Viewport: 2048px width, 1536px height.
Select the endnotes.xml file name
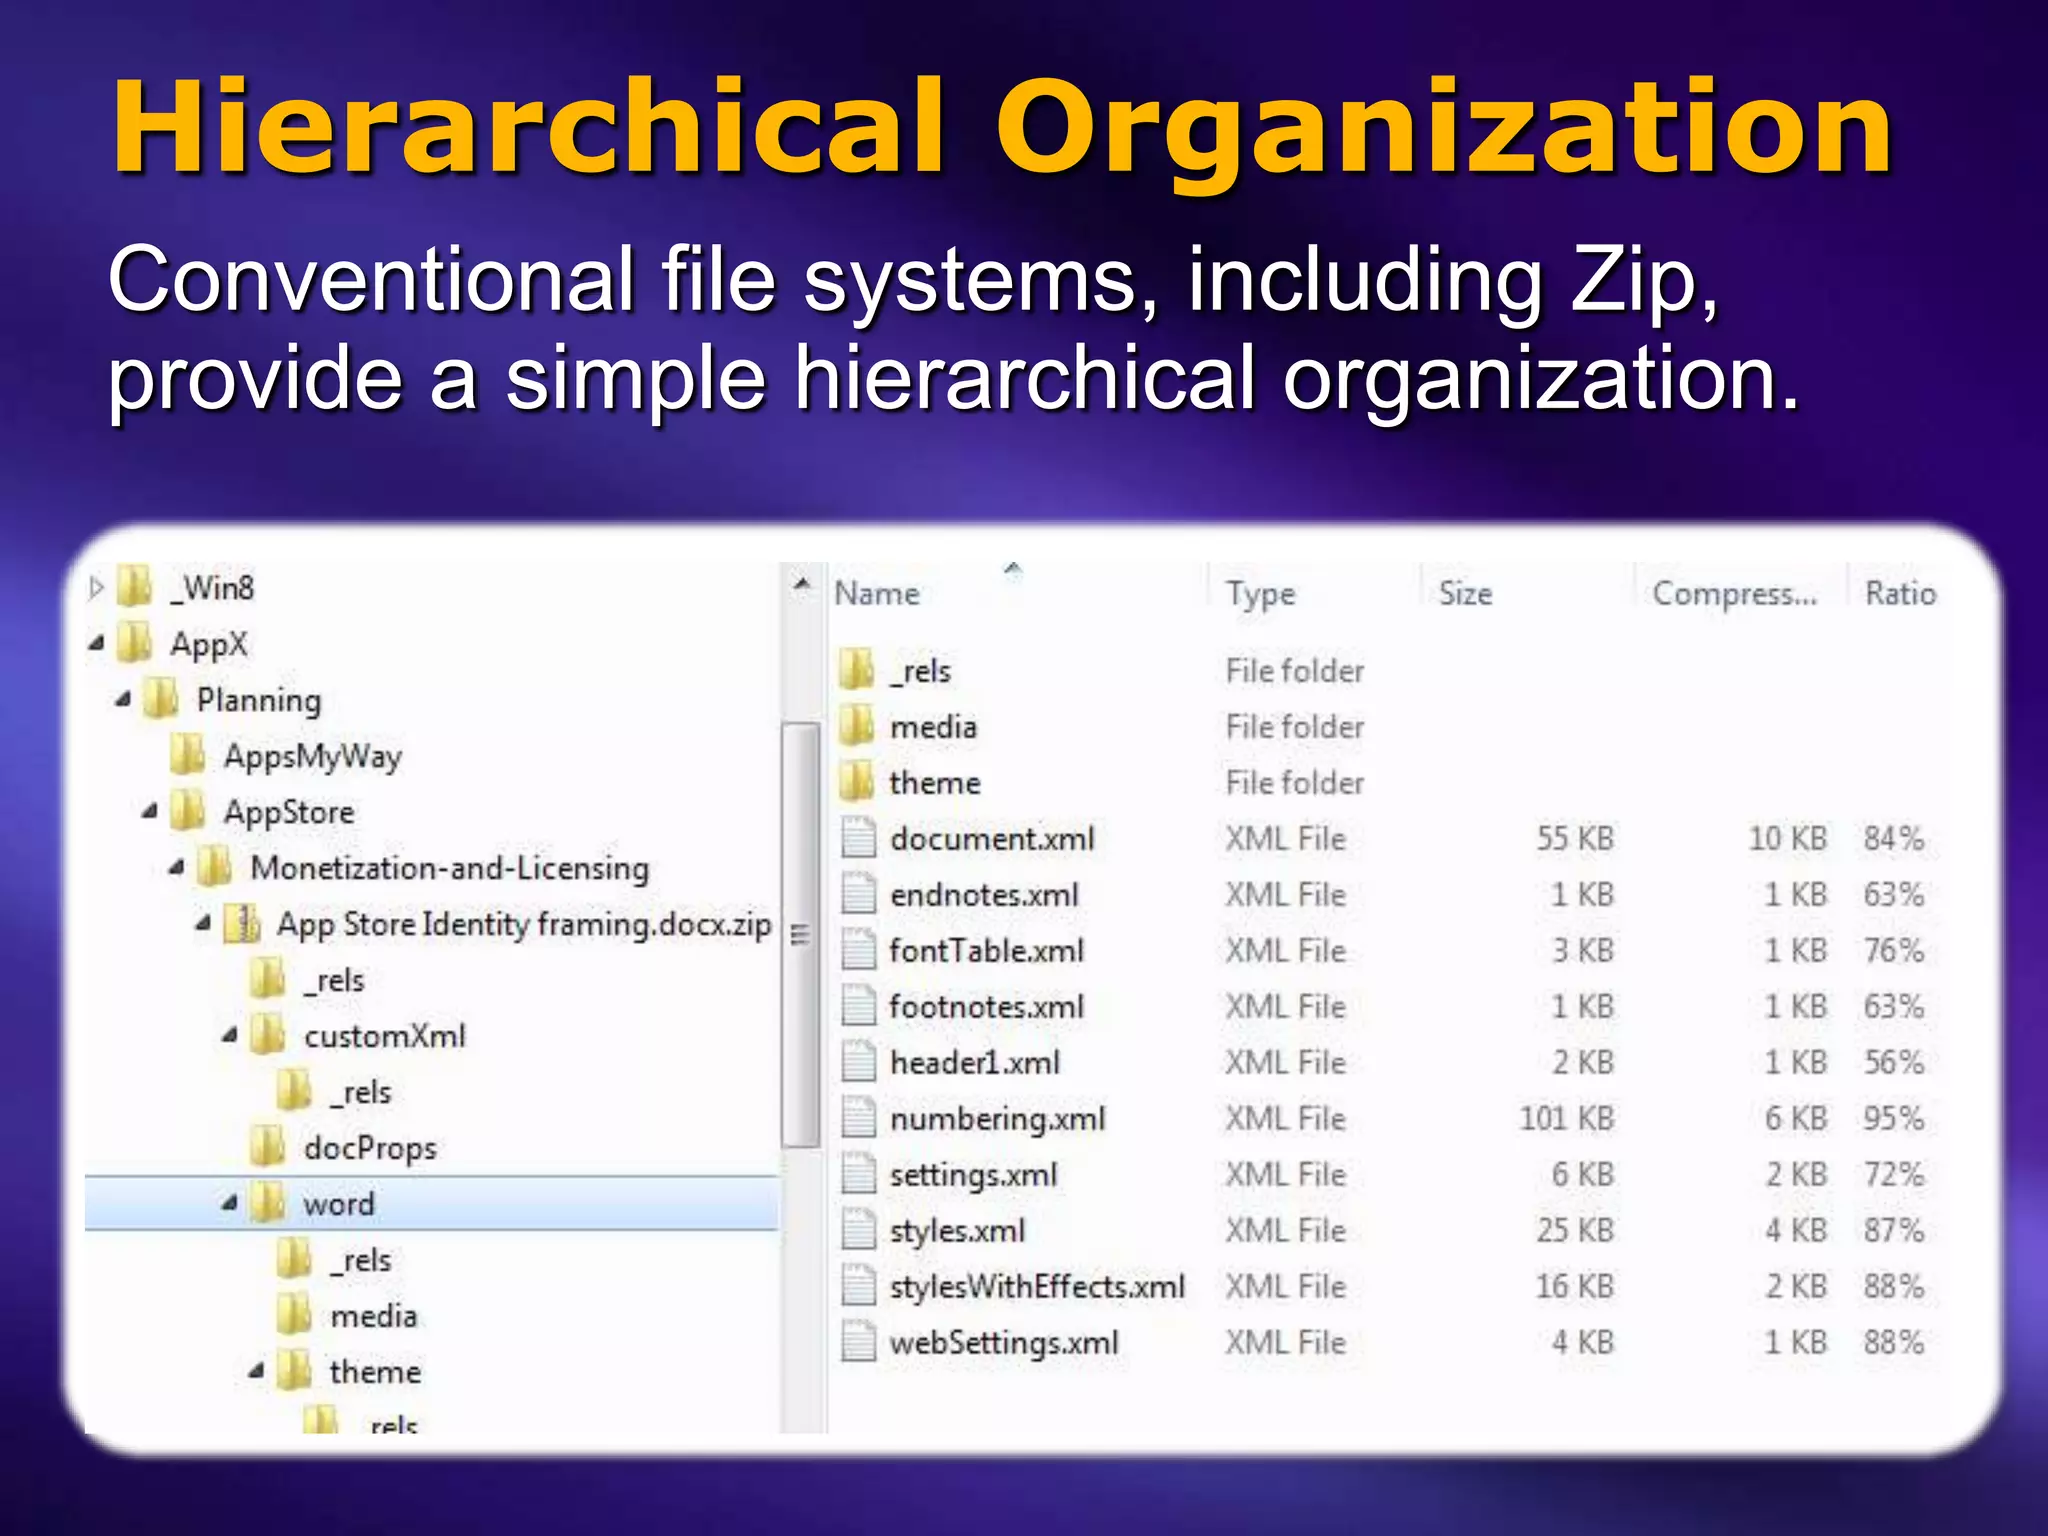[x=984, y=894]
